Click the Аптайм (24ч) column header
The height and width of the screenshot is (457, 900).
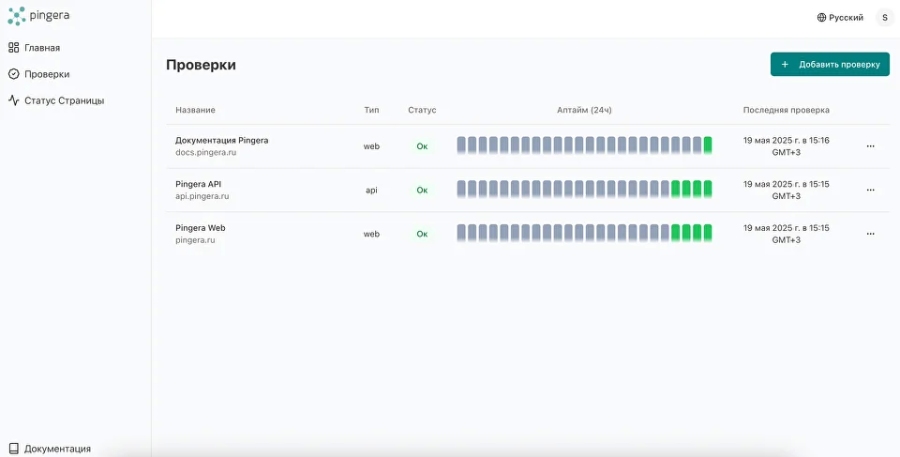click(x=584, y=110)
